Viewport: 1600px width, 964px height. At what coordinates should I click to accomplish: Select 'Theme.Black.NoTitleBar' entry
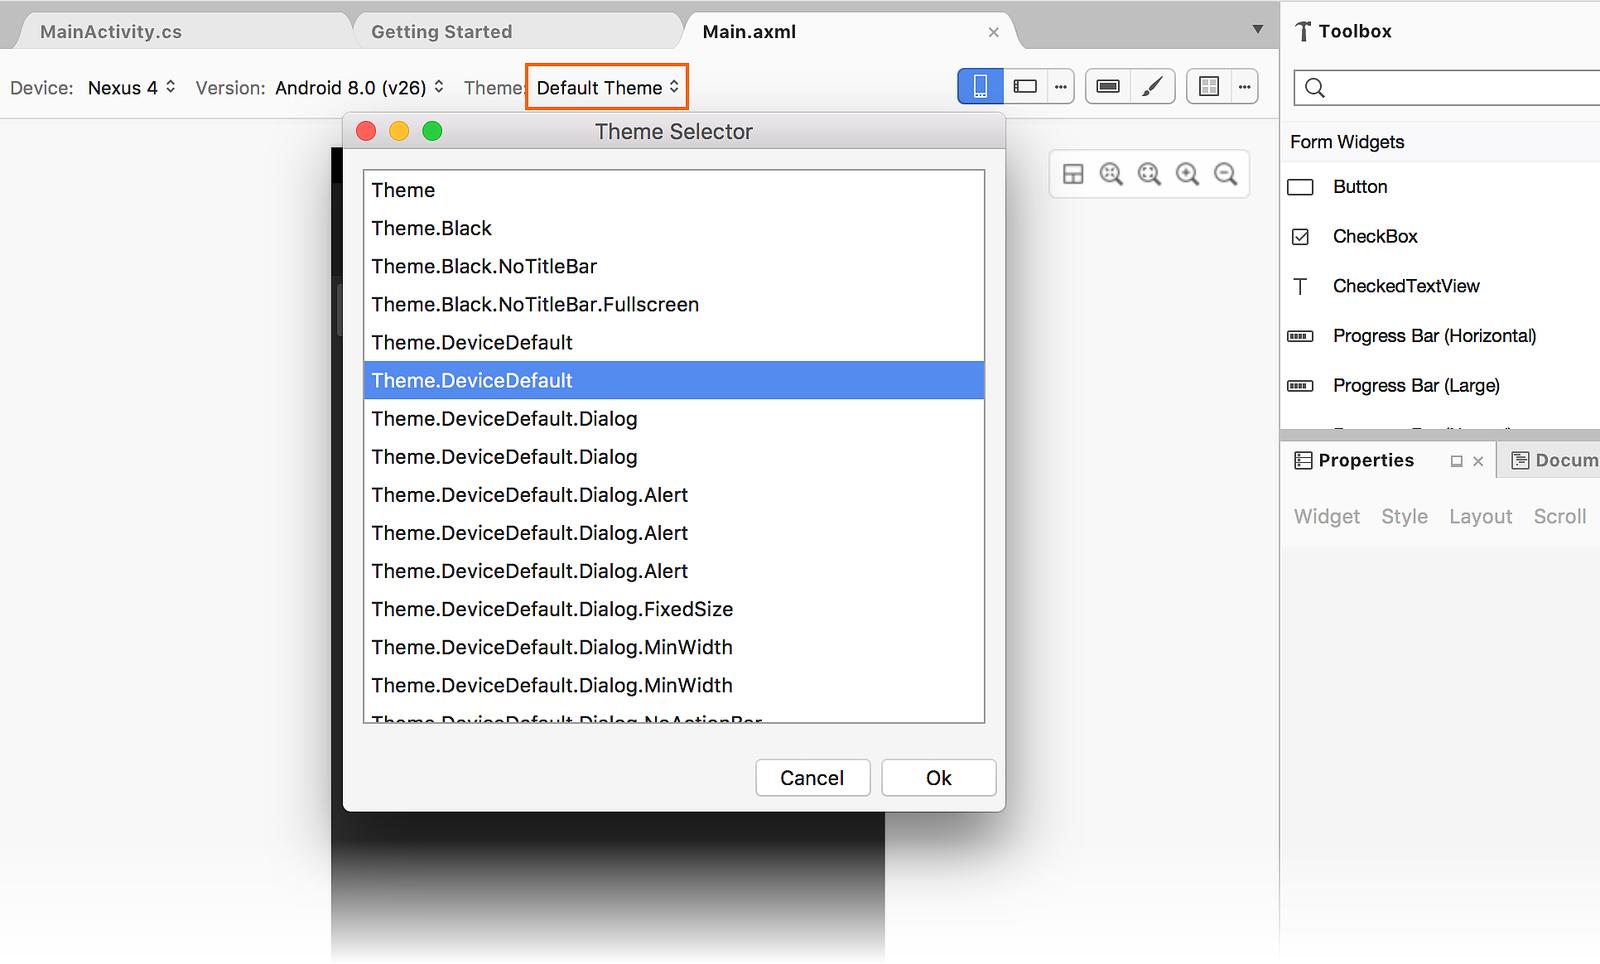click(x=674, y=266)
